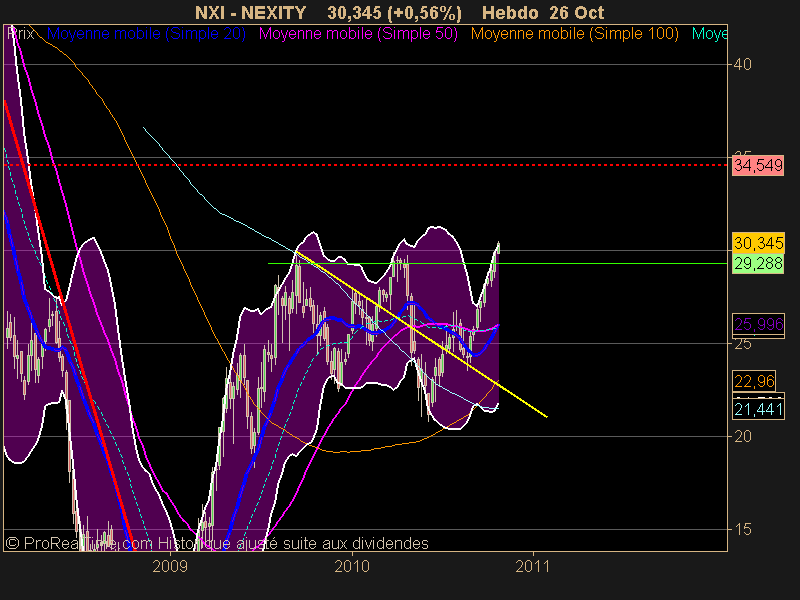Select the 'Prix' legend label
Viewport: 800px width, 600px height.
21,34
